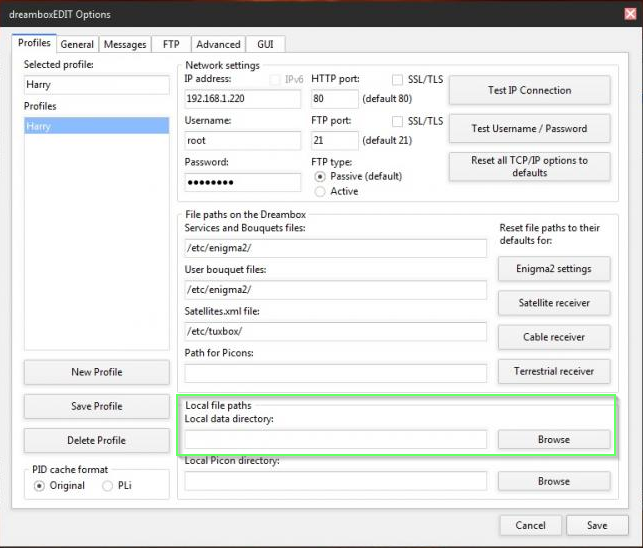Focus the Password field
The width and height of the screenshot is (643, 548).
[x=242, y=182]
